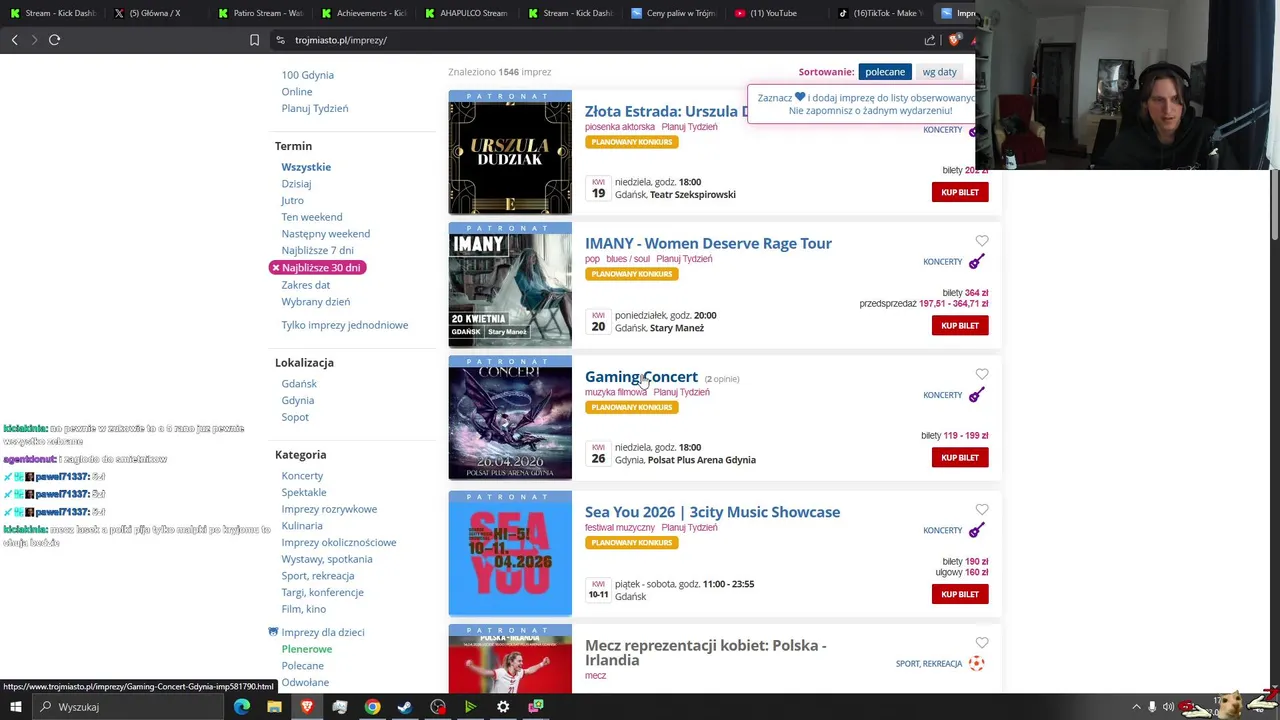Filter events to Dzisiaj

tap(296, 184)
